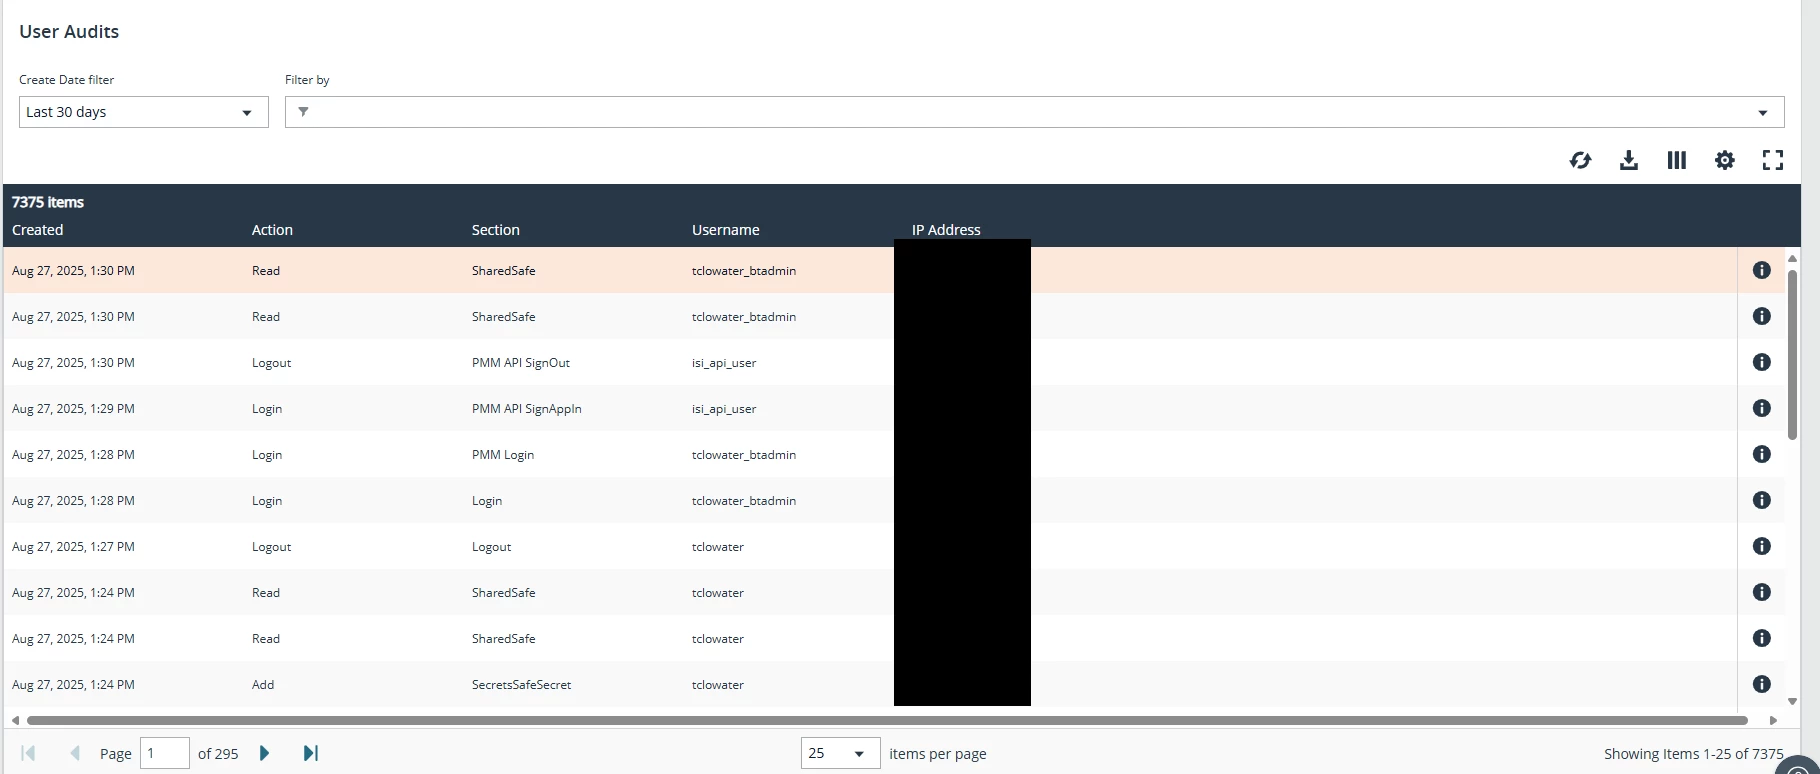Viewport: 1820px width, 774px height.
Task: Open info for PMM API SignOut row
Action: click(1762, 362)
